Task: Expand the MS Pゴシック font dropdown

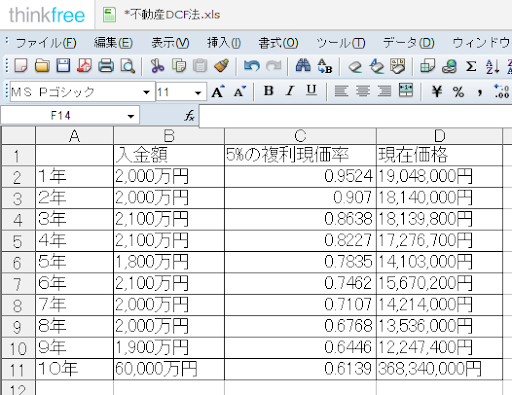Action: point(146,92)
